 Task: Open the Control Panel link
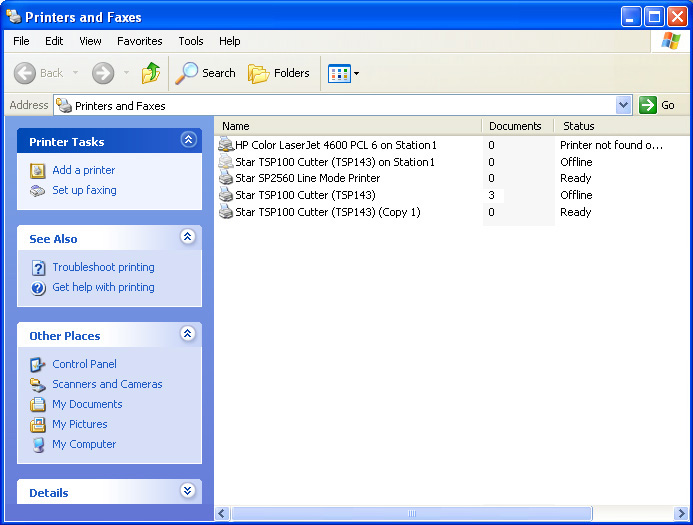tap(84, 364)
